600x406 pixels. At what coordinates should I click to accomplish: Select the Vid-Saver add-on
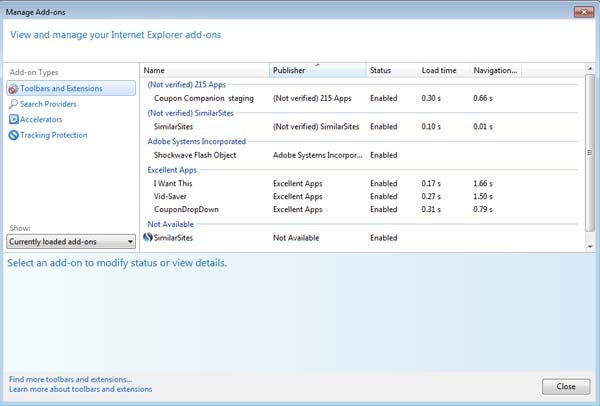[170, 196]
